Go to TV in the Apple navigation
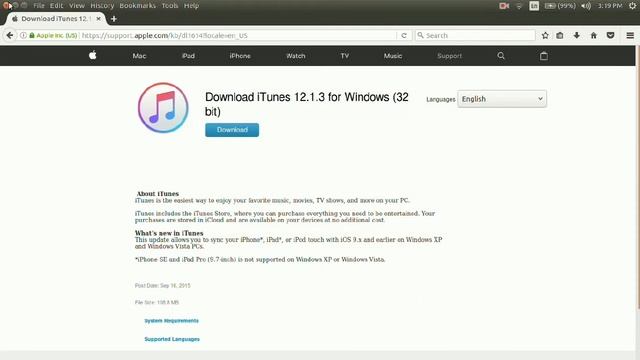This screenshot has height=360, width=640. click(345, 56)
